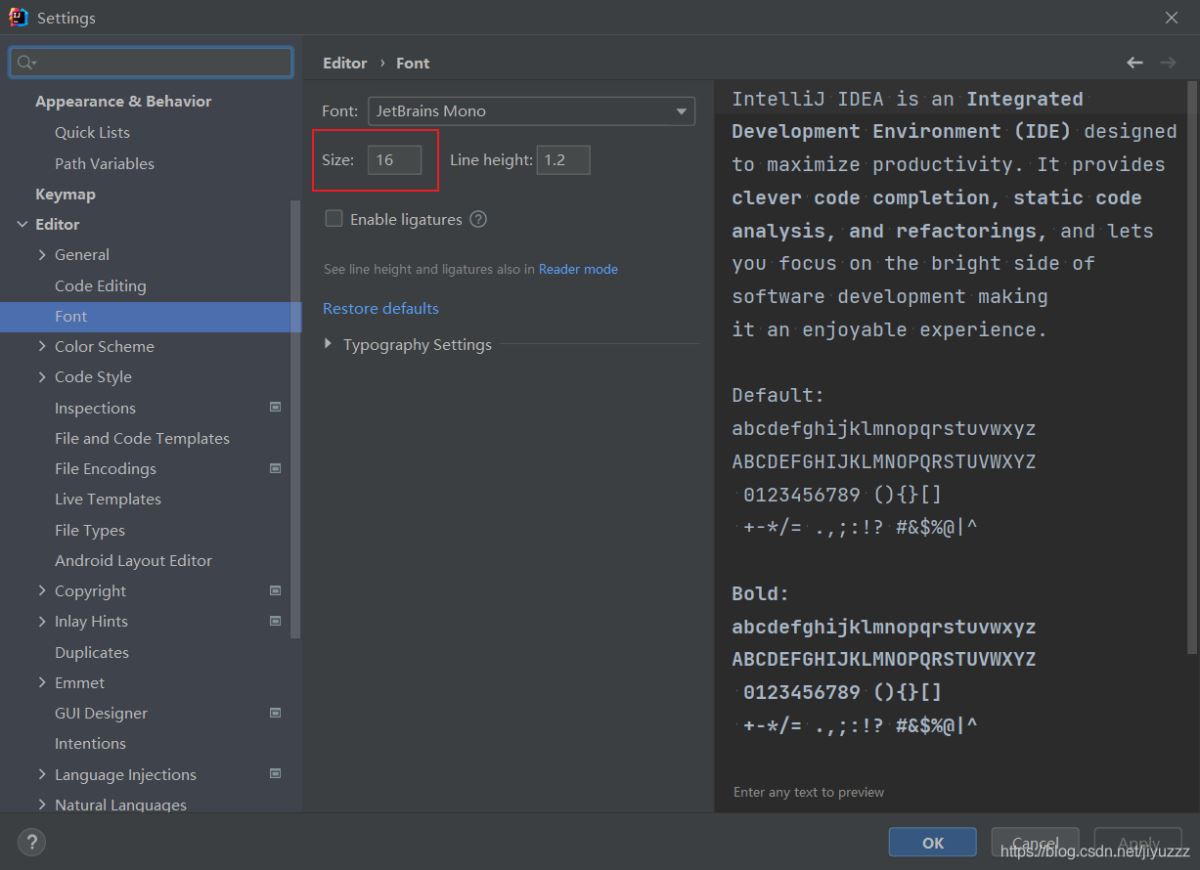This screenshot has height=870, width=1200.
Task: Click the project-level icon next to Inspections
Action: pos(275,407)
